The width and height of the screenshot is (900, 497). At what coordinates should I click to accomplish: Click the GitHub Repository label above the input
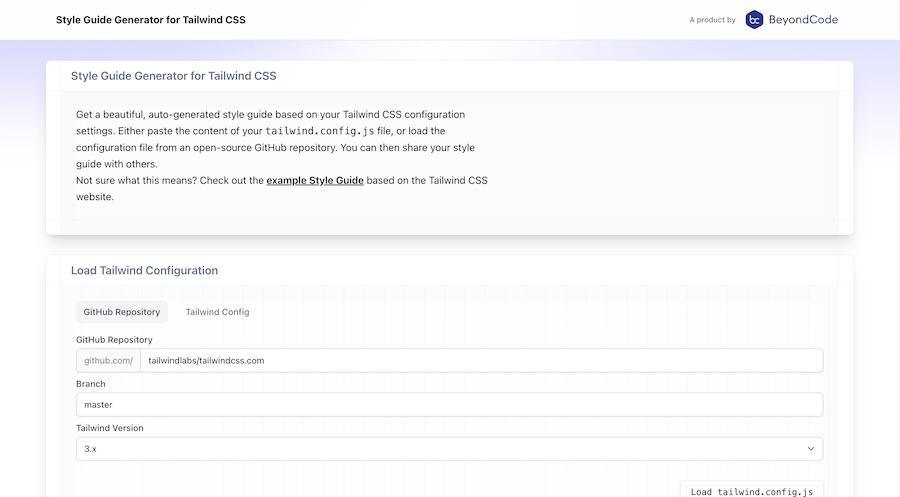click(114, 339)
